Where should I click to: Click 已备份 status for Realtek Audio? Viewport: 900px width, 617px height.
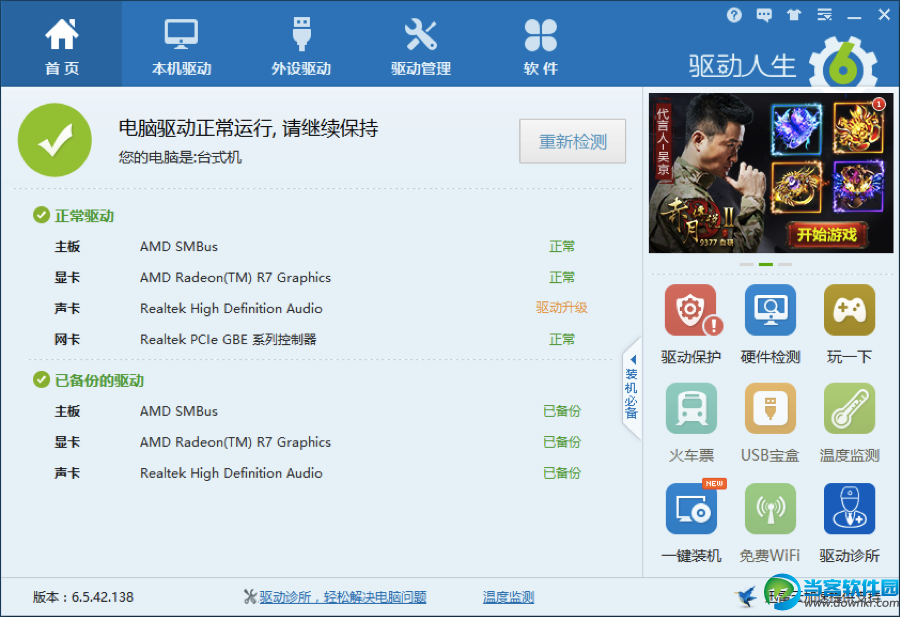coord(562,473)
